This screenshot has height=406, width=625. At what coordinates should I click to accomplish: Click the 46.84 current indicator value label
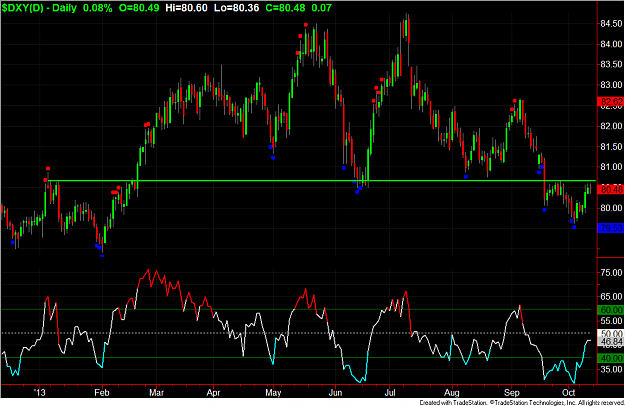coord(611,341)
